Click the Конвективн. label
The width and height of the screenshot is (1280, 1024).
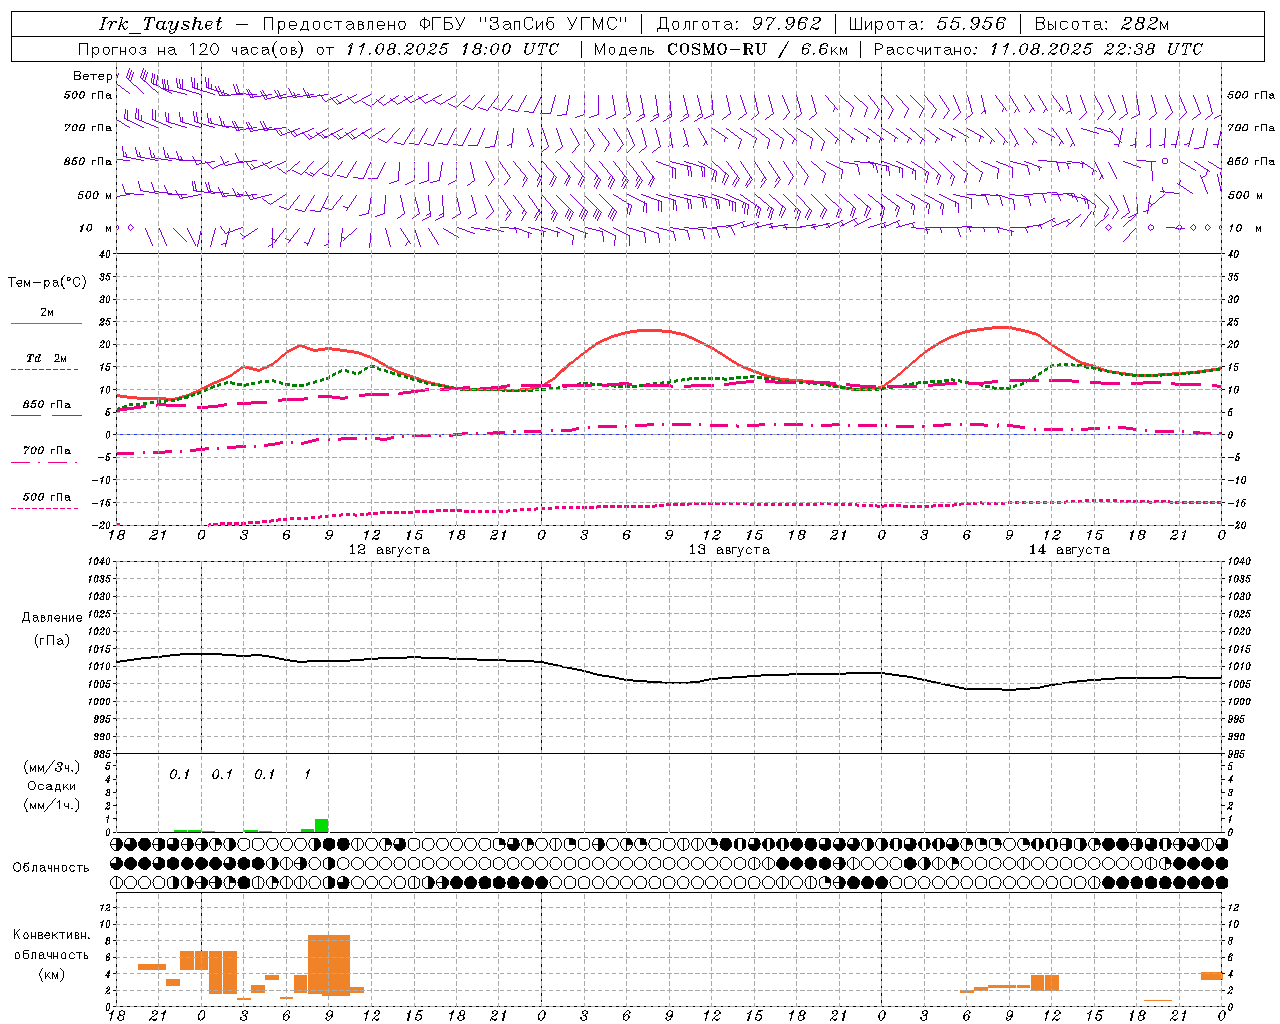point(51,935)
